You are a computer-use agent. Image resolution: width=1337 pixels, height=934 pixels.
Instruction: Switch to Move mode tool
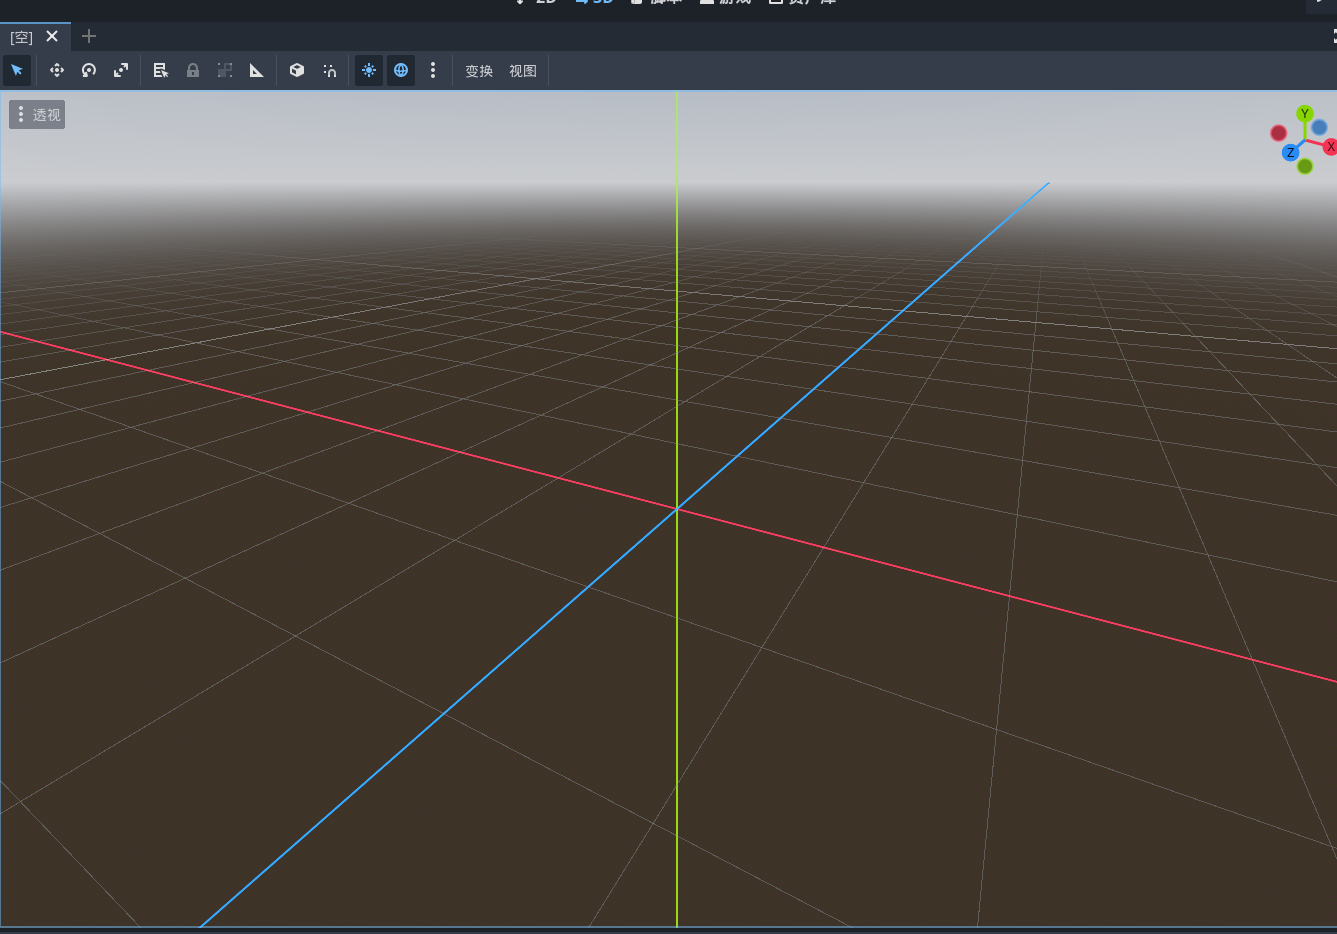57,70
